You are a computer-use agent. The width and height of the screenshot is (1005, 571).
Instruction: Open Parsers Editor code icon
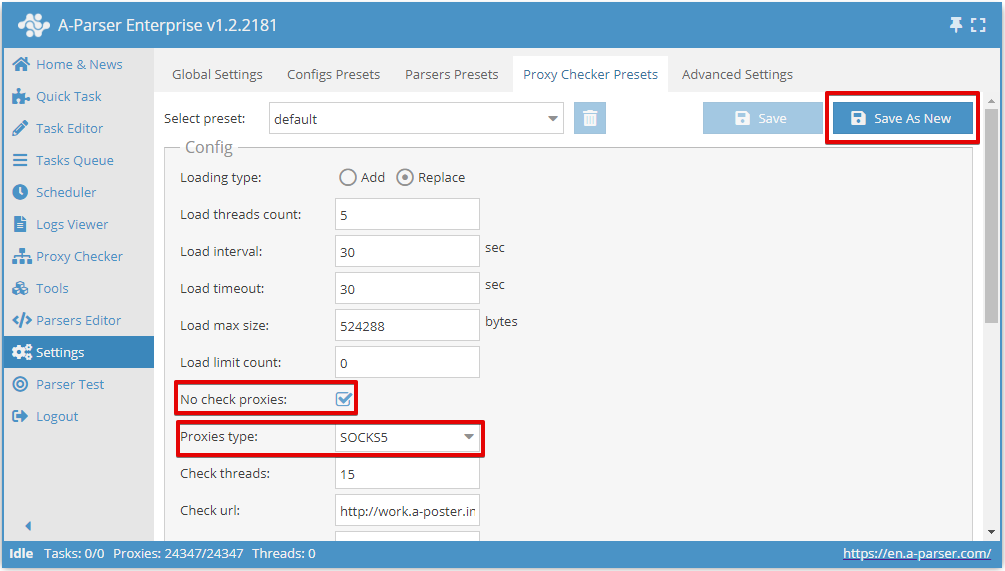20,320
